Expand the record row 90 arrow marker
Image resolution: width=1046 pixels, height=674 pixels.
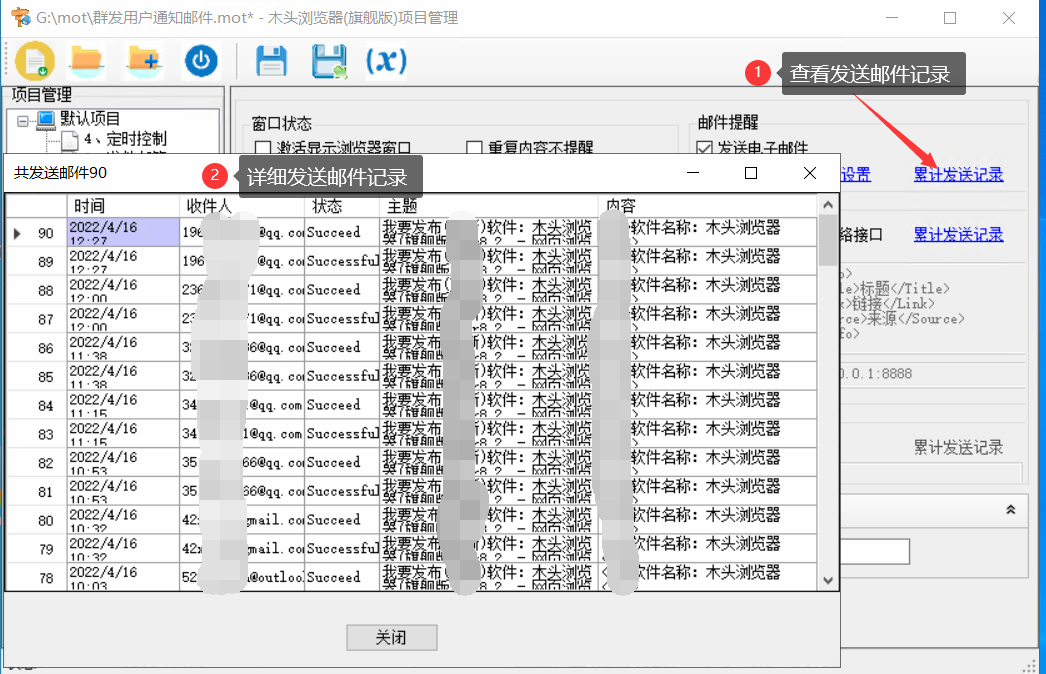pyautogui.click(x=18, y=232)
